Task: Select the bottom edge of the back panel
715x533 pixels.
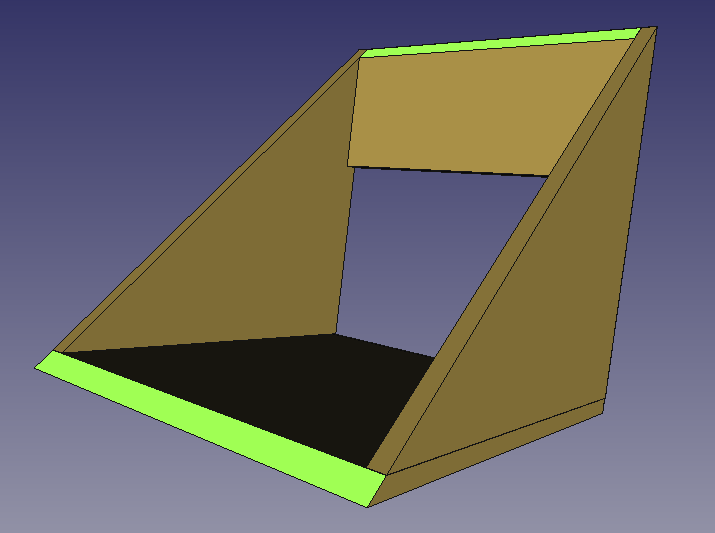Action: click(450, 171)
